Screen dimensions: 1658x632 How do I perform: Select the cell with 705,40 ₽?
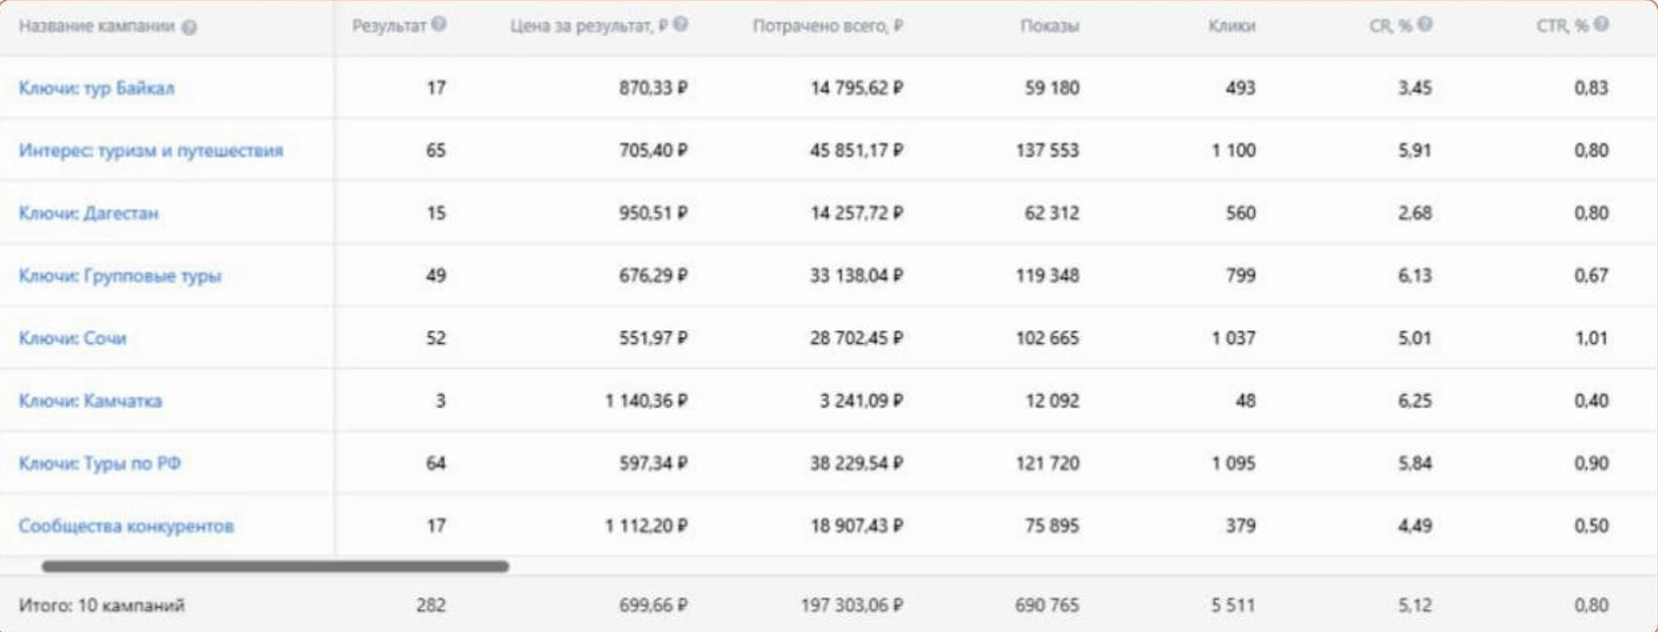[x=653, y=151]
